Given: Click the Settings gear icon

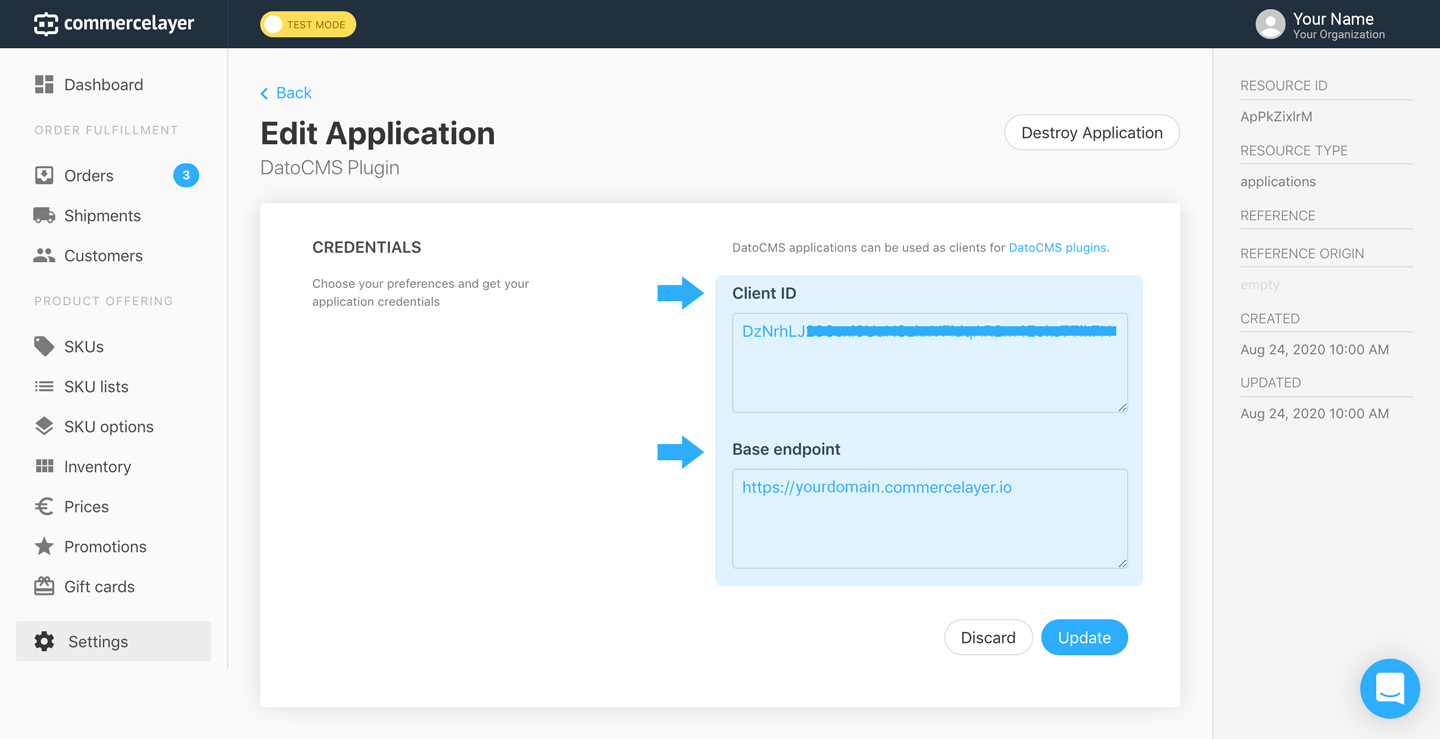Looking at the screenshot, I should pyautogui.click(x=44, y=641).
